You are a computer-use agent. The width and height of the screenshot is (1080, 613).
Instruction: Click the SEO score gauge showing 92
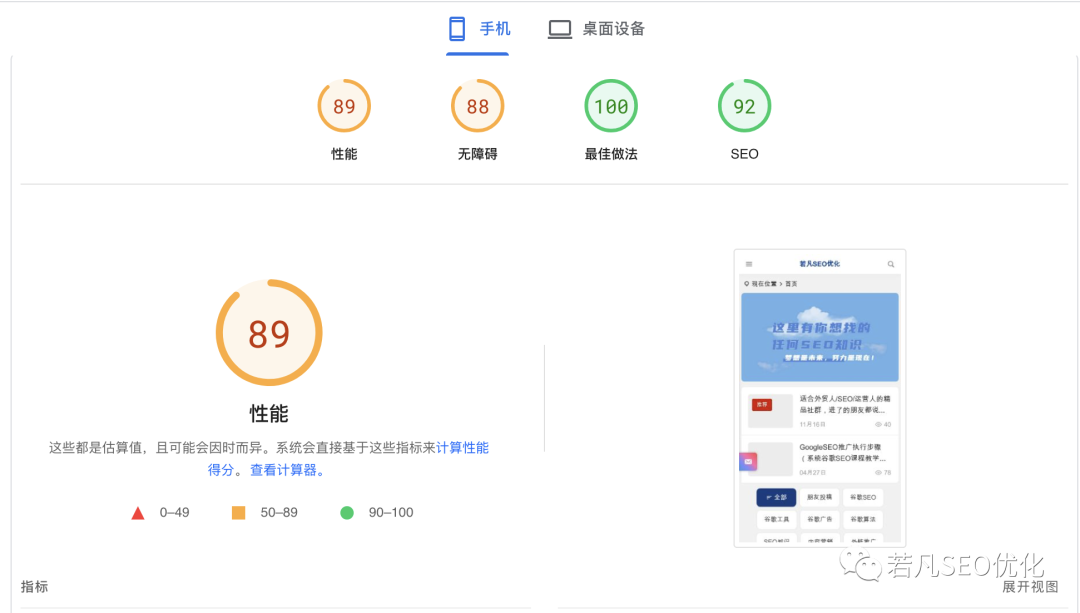pos(744,106)
